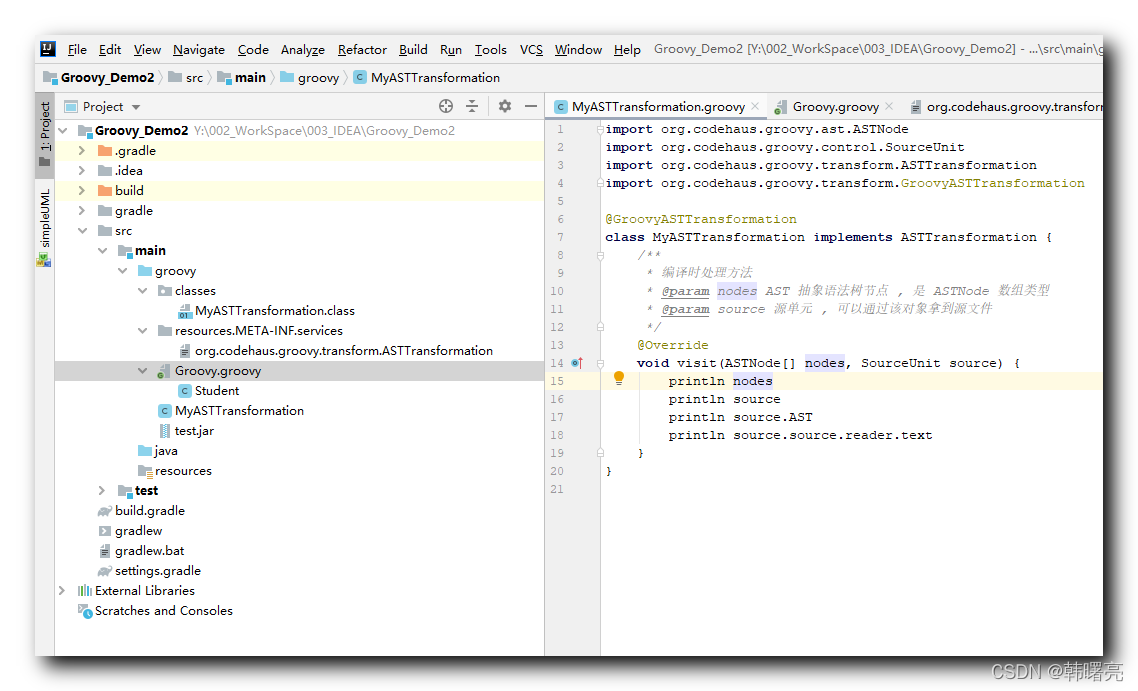Open the Build menu

413,49
